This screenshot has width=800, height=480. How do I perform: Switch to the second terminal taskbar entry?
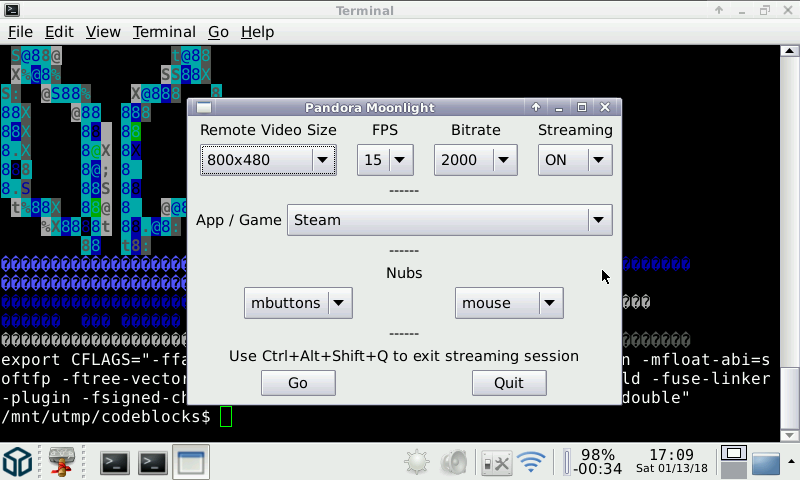pyautogui.click(x=153, y=463)
